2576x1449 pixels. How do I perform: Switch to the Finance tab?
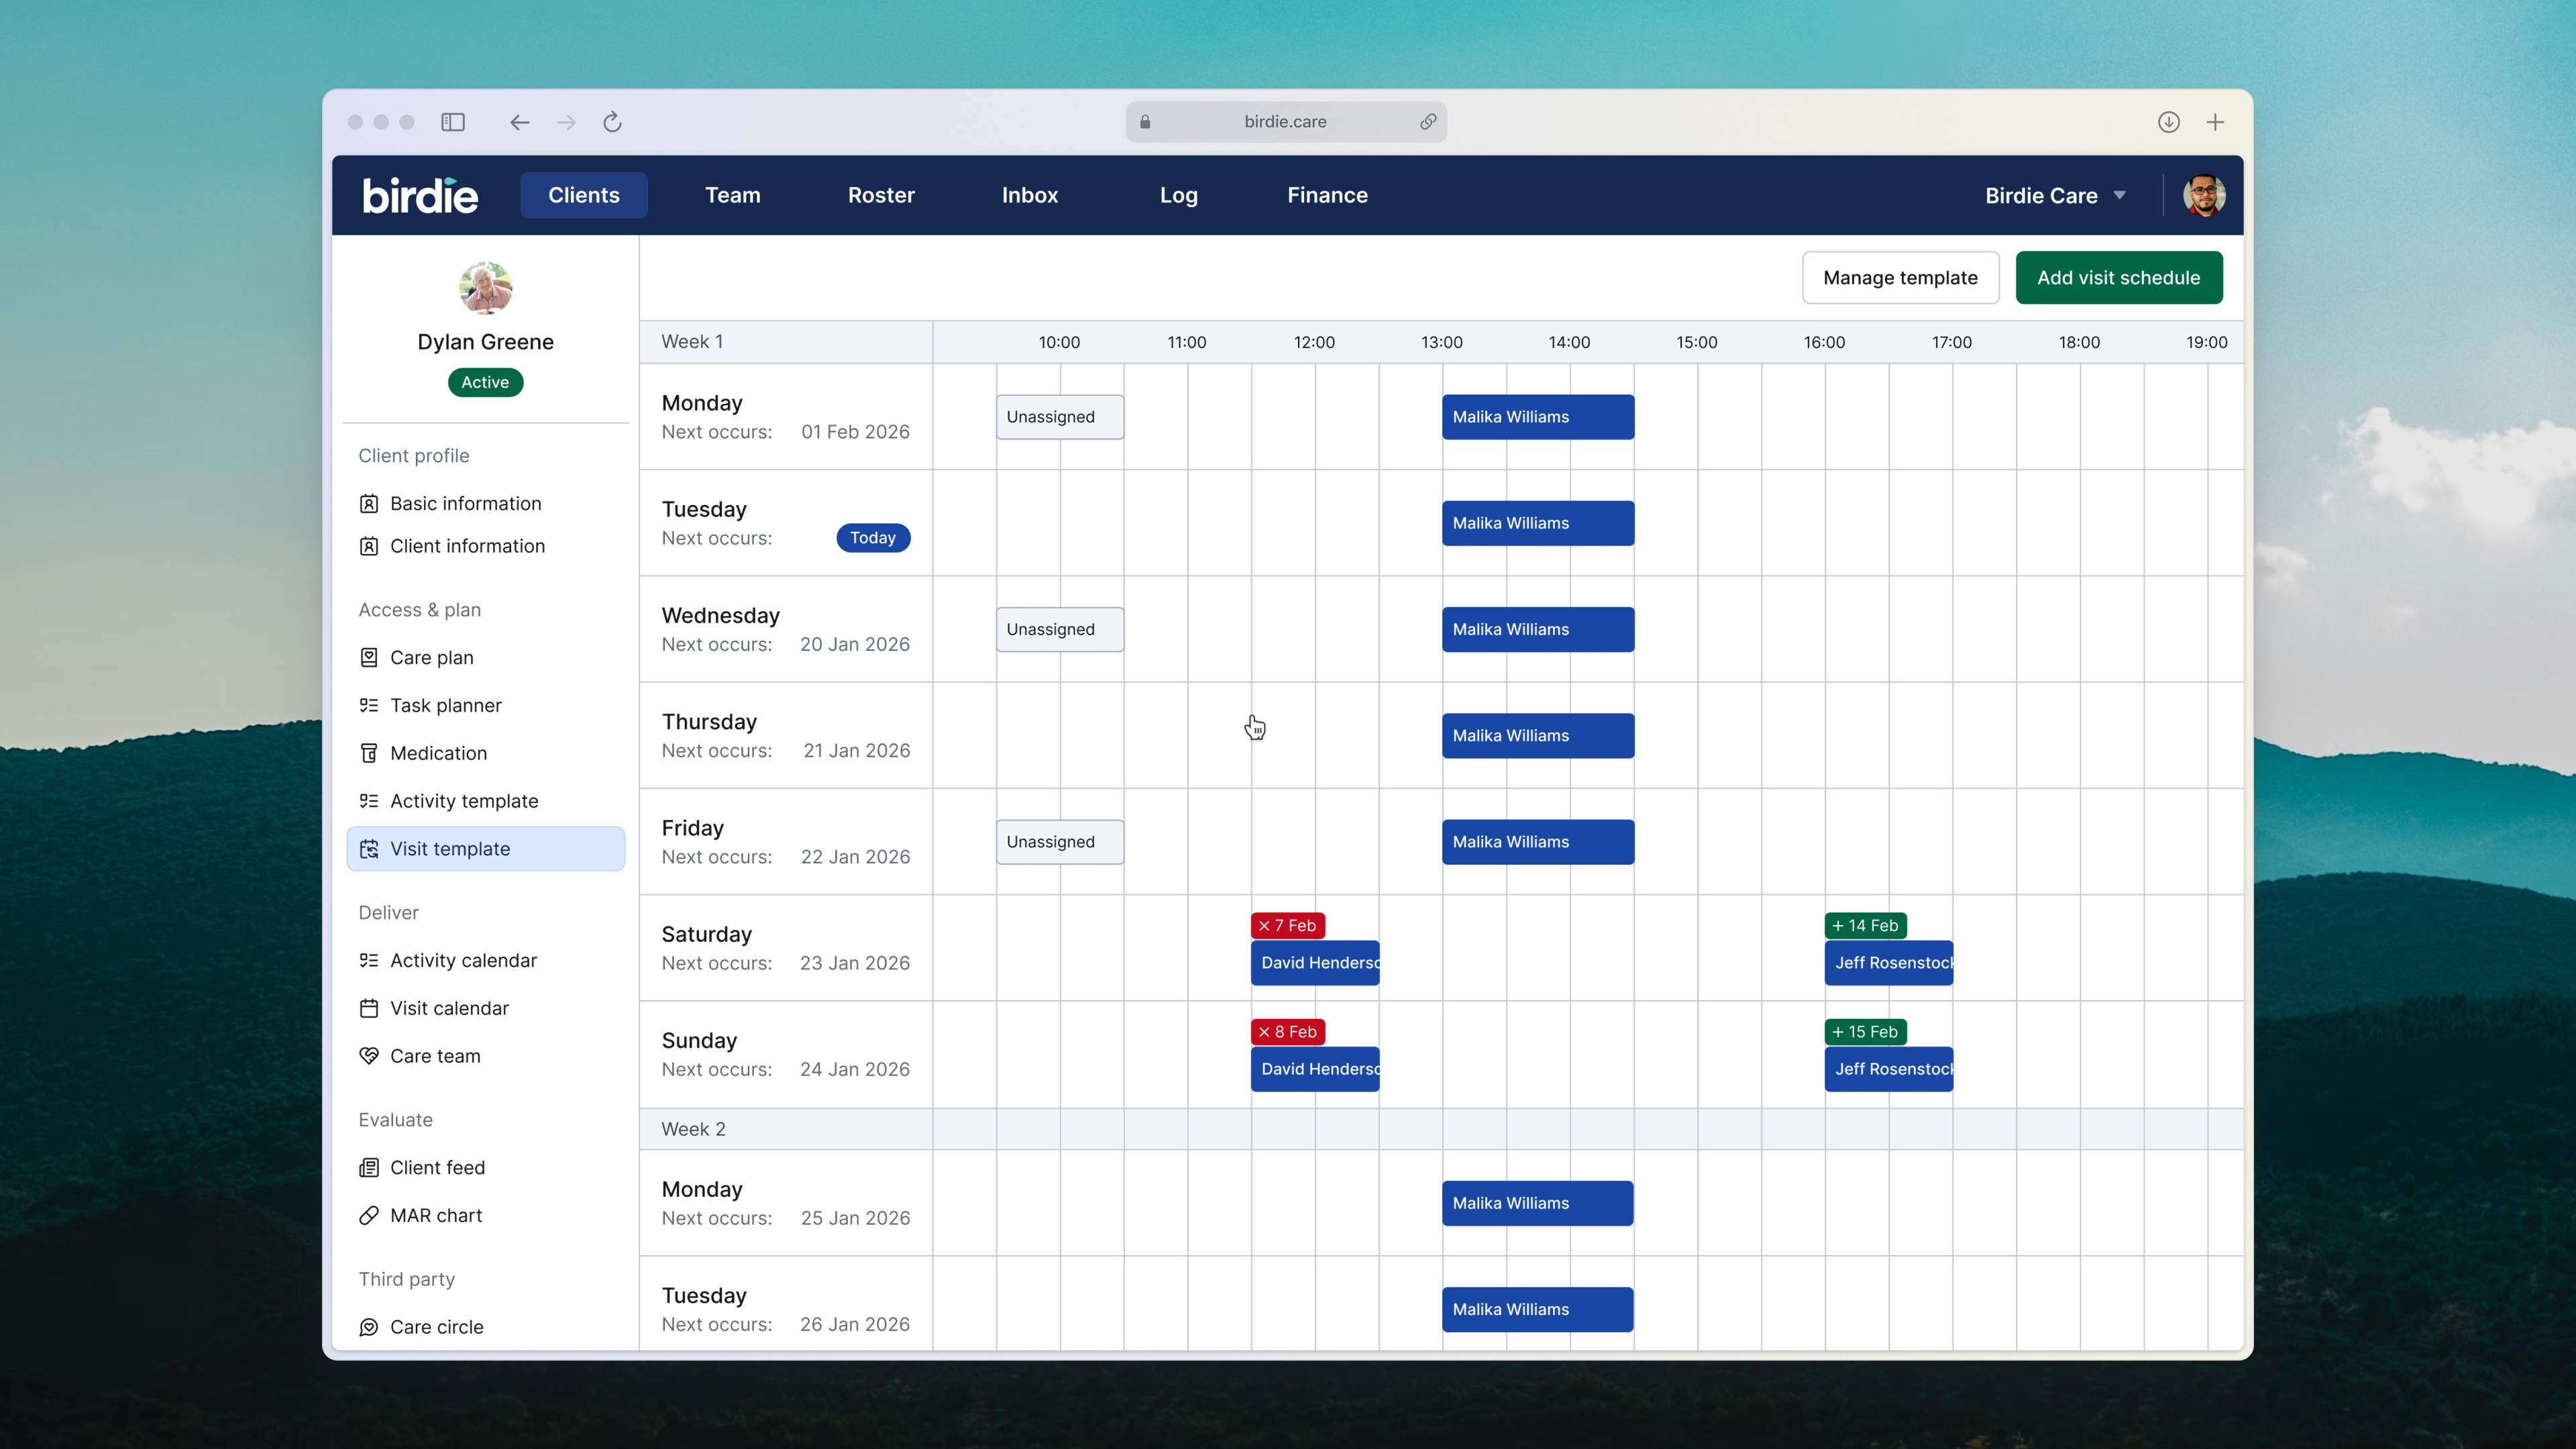1326,196
